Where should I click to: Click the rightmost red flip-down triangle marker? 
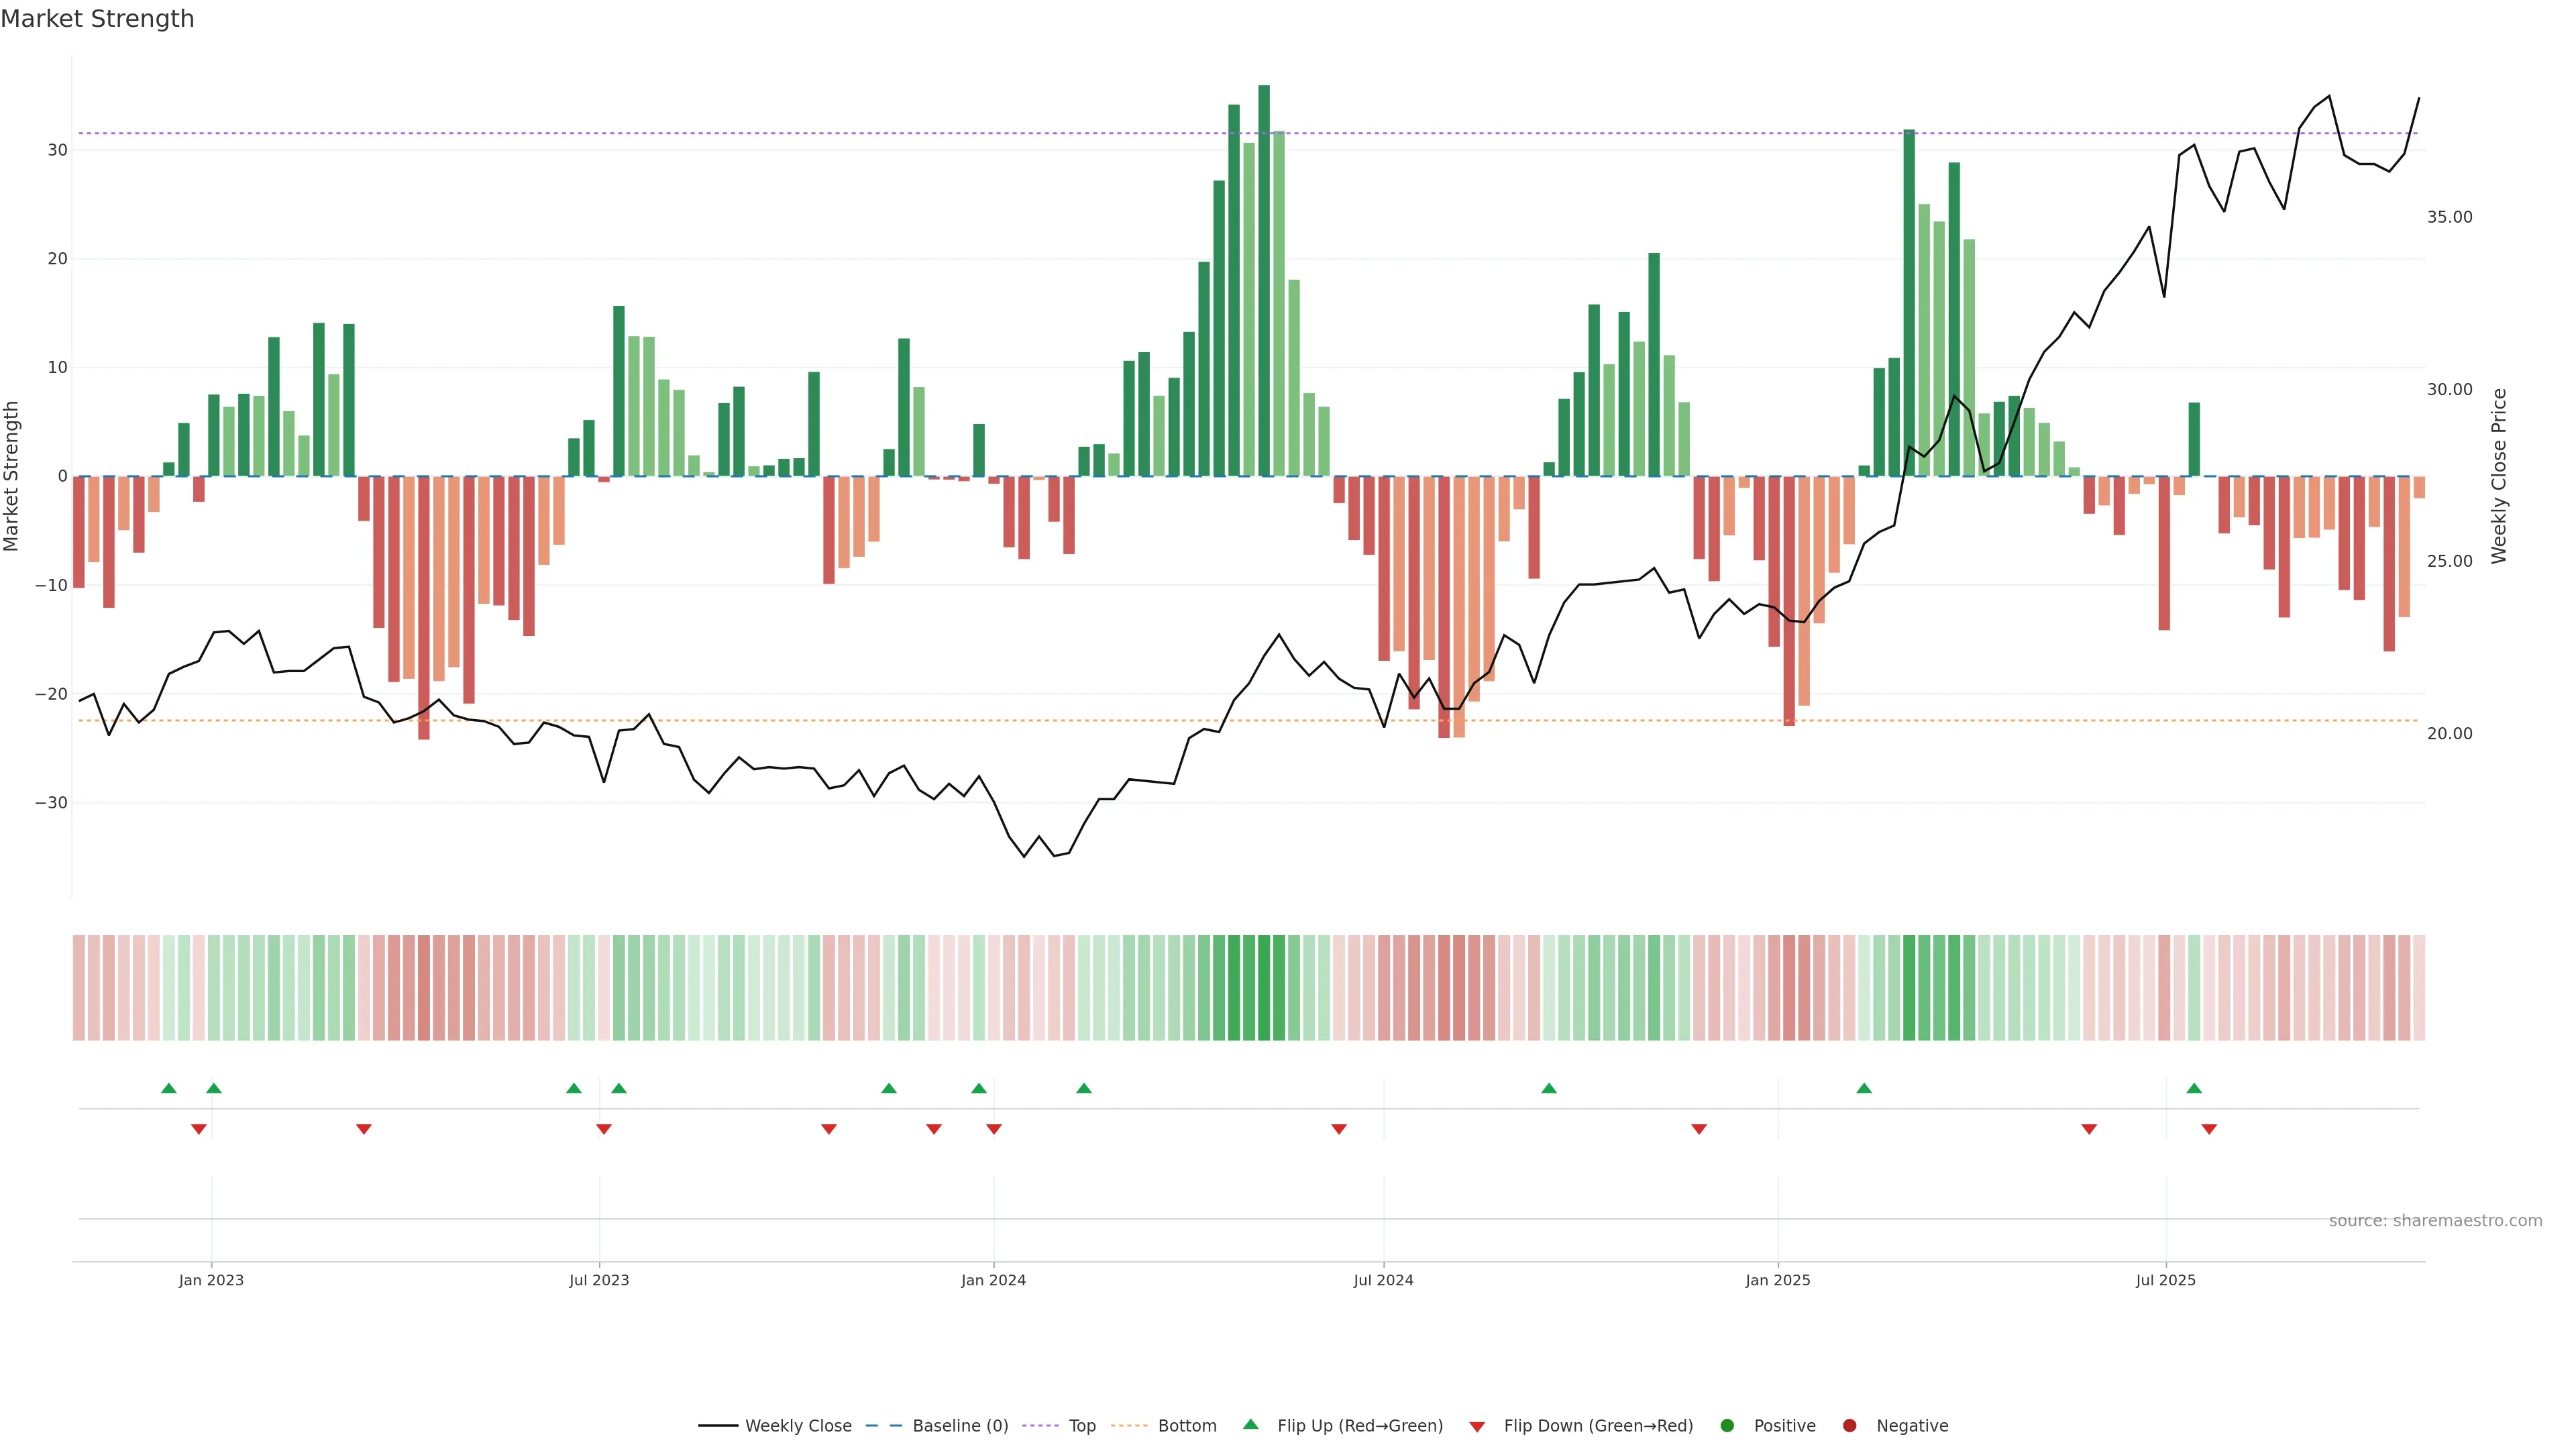click(x=2209, y=1129)
